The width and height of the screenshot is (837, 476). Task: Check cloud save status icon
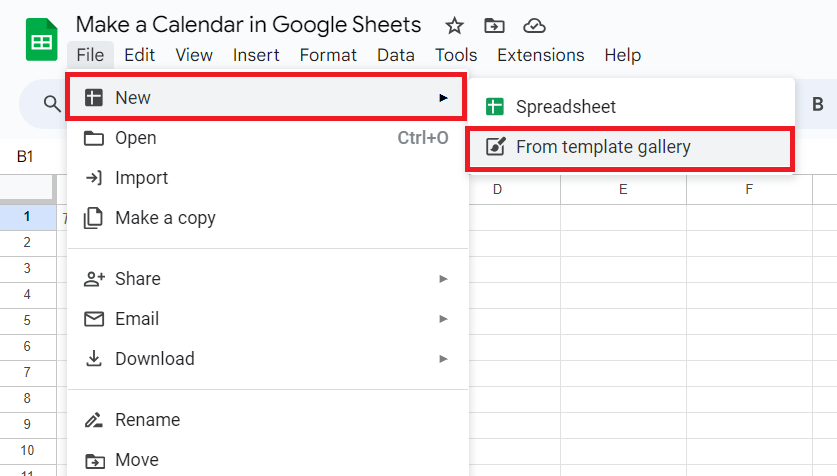click(534, 25)
